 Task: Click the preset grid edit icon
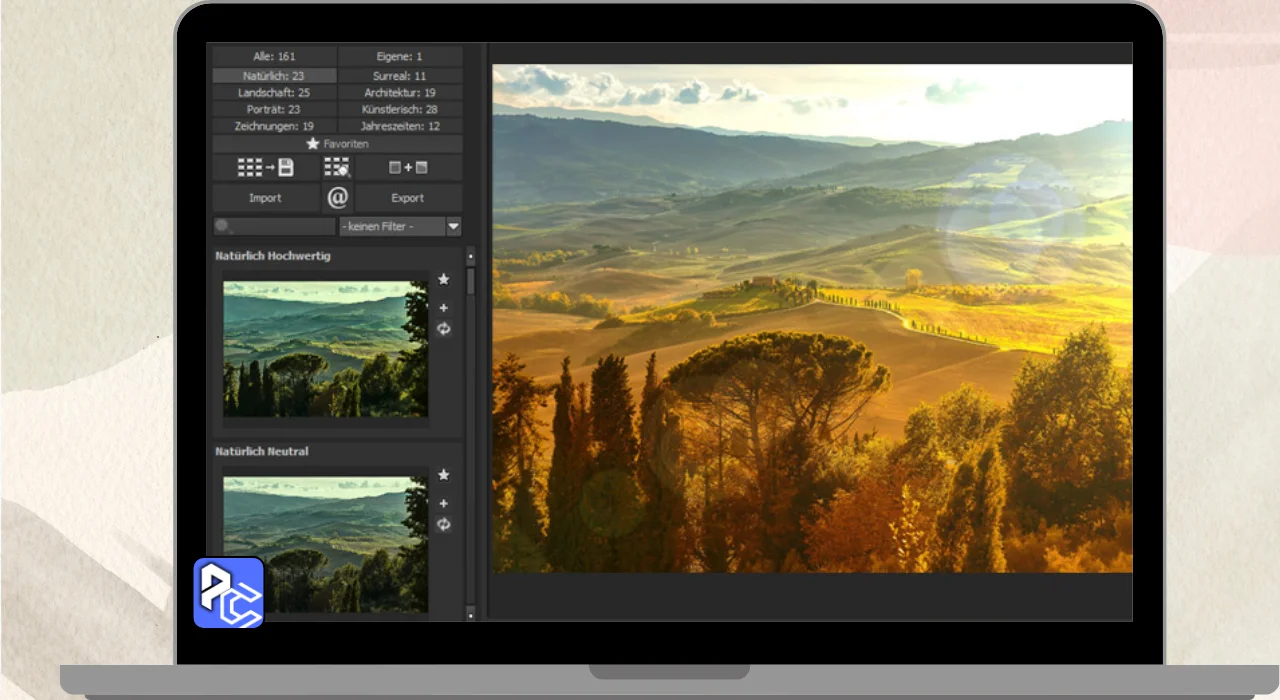337,168
